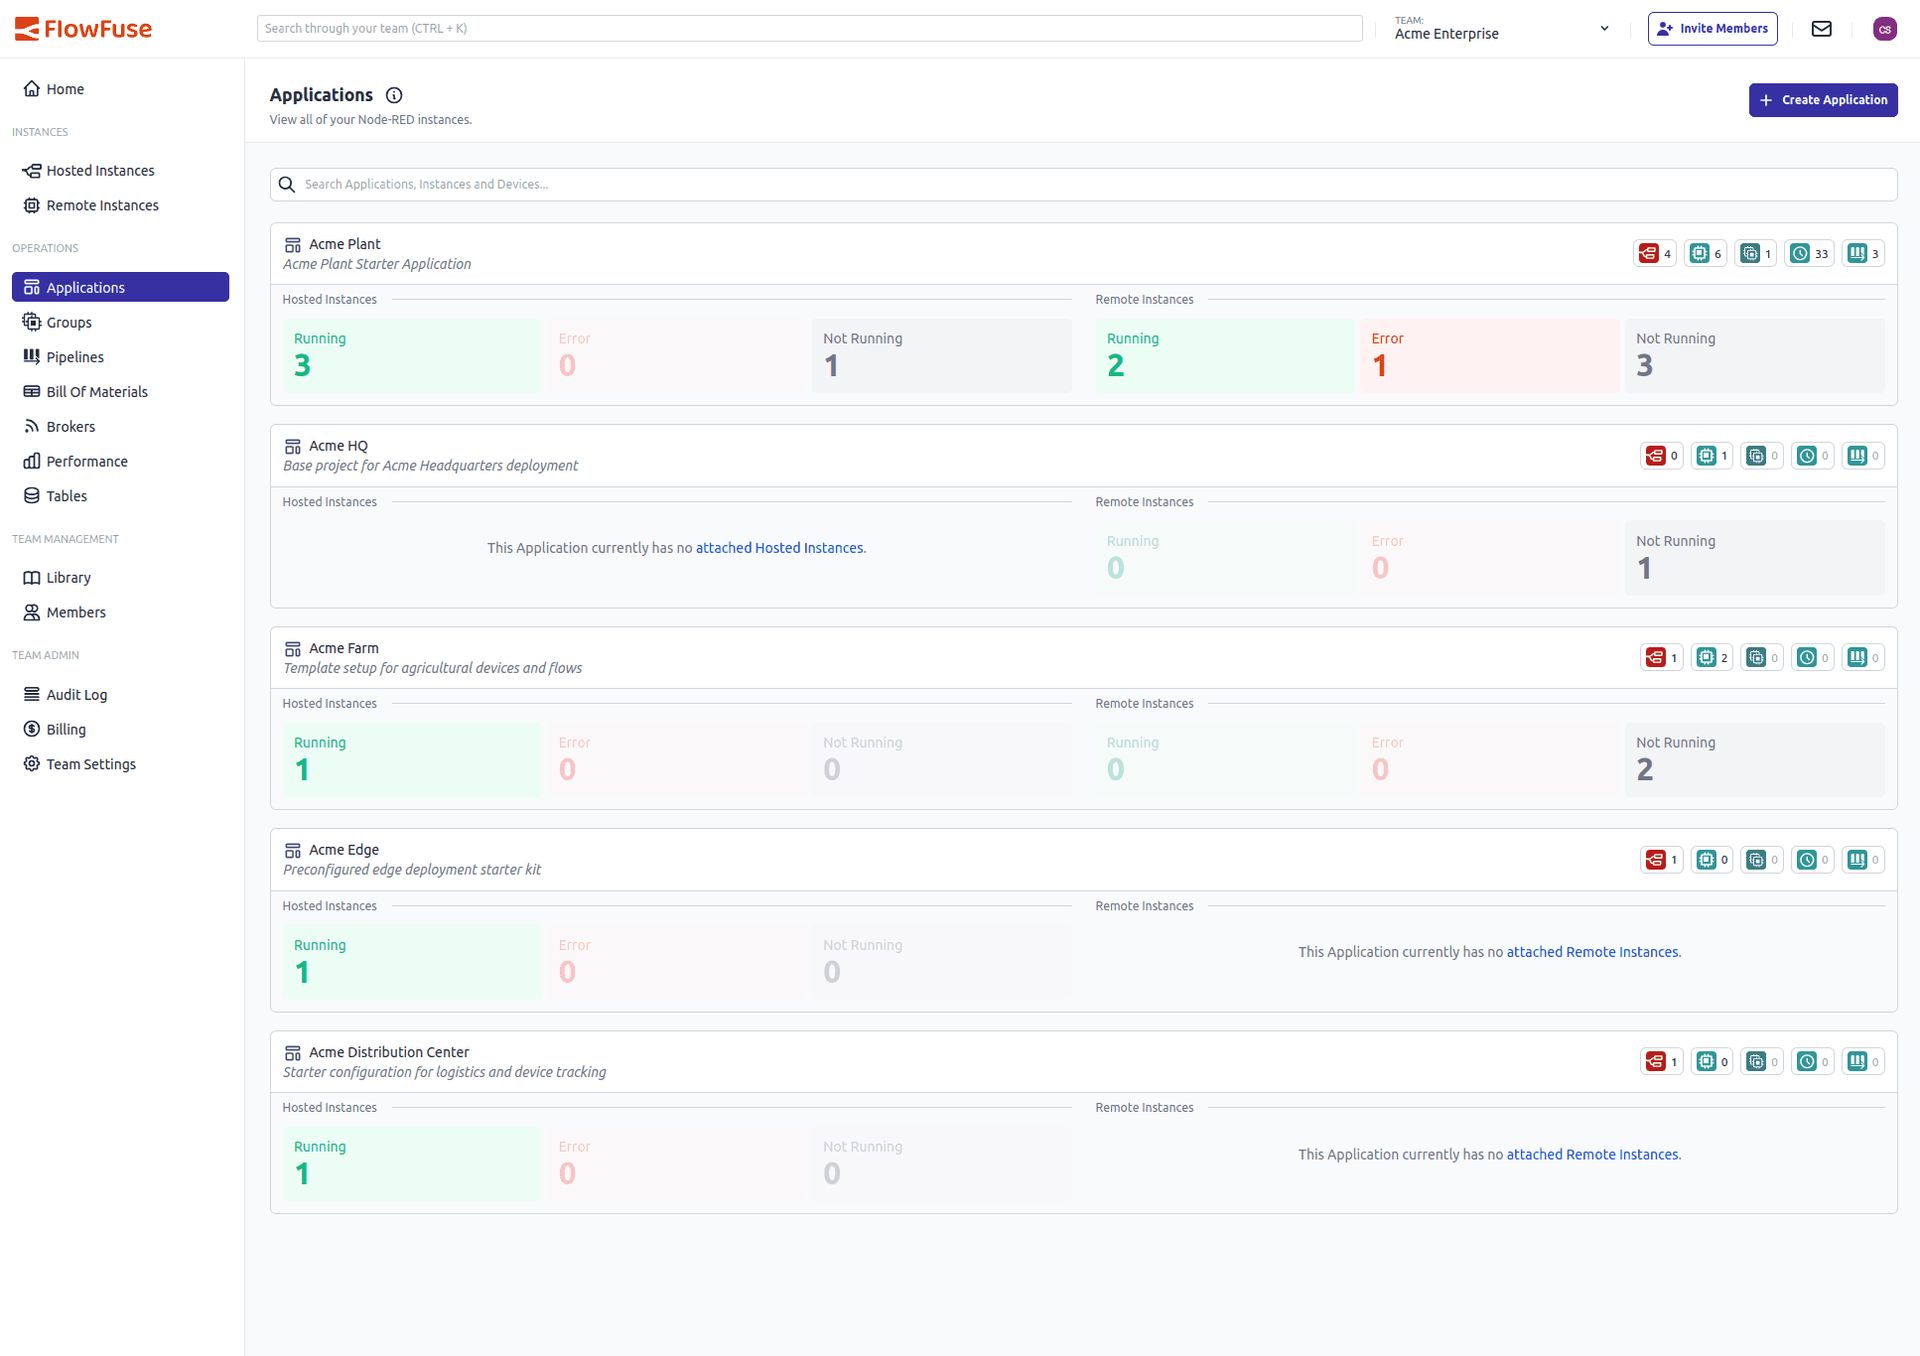Click the pipelines badge on Acme Plant
Viewport: 1920px width, 1356px height.
point(1861,253)
